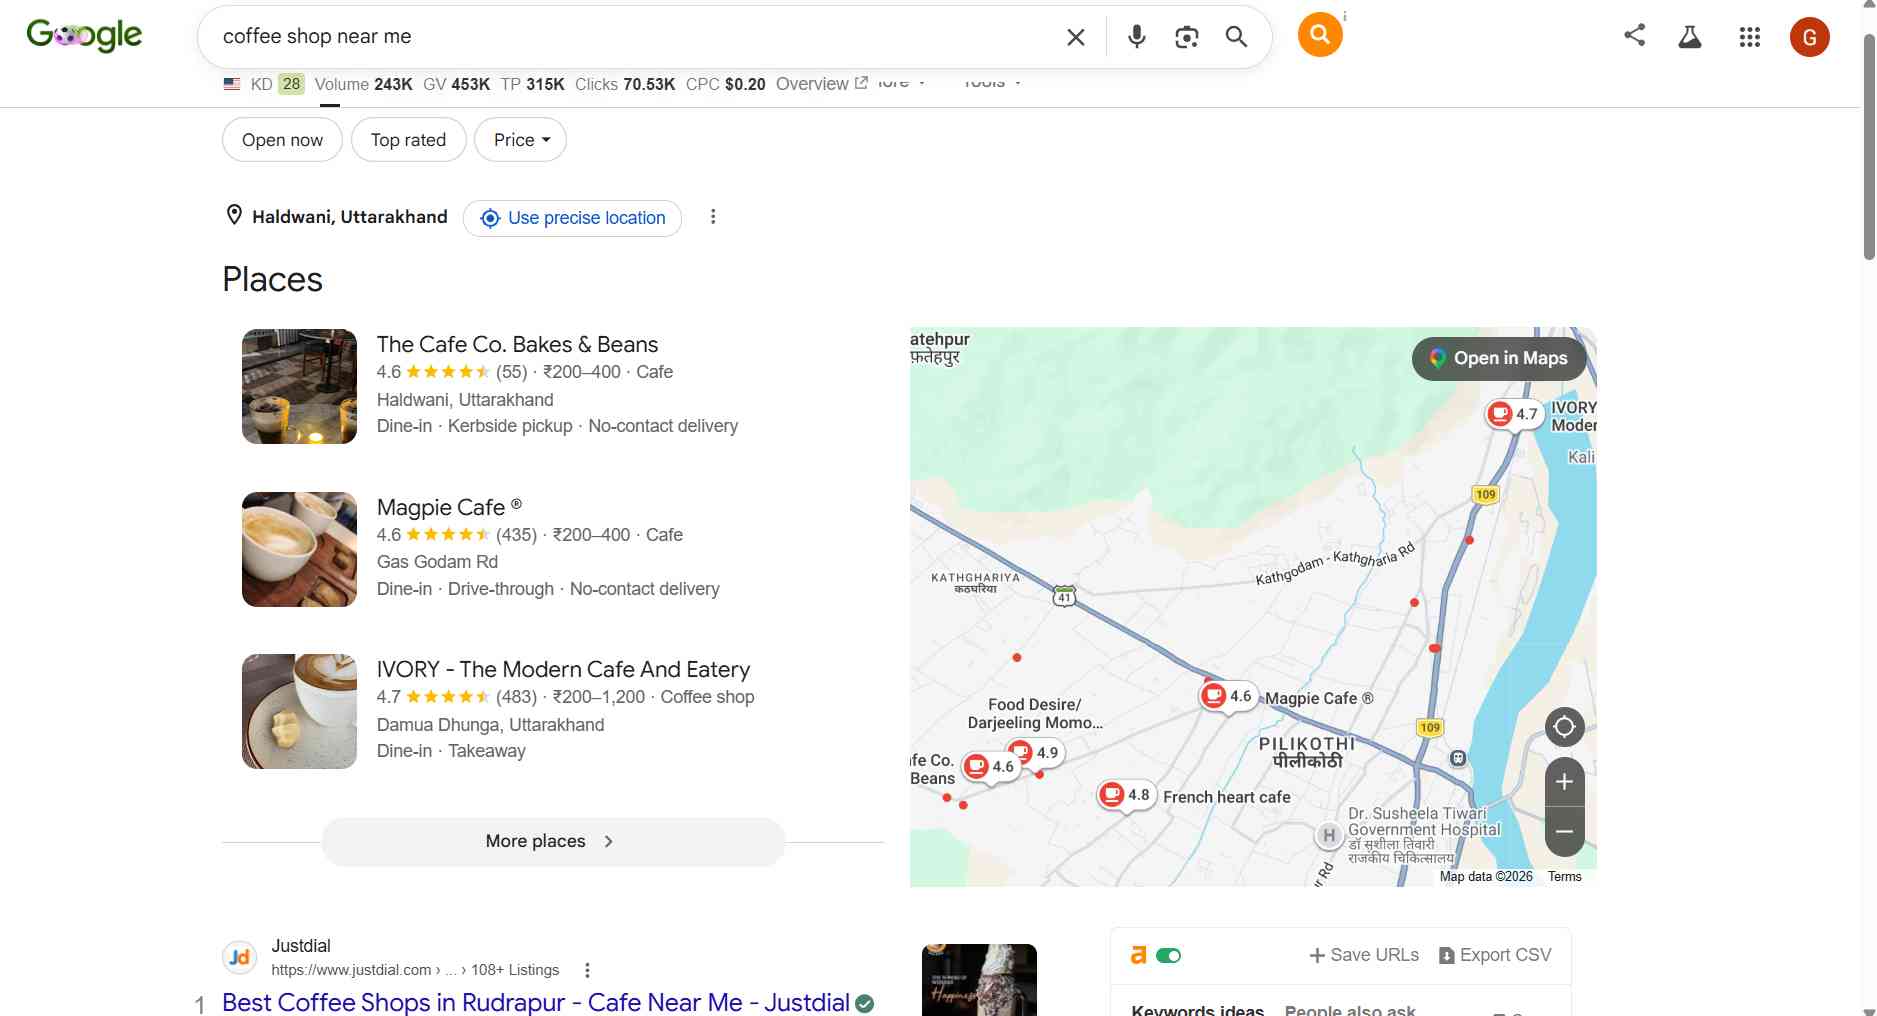Select the 4.7 IVORY map pin

tap(1514, 414)
